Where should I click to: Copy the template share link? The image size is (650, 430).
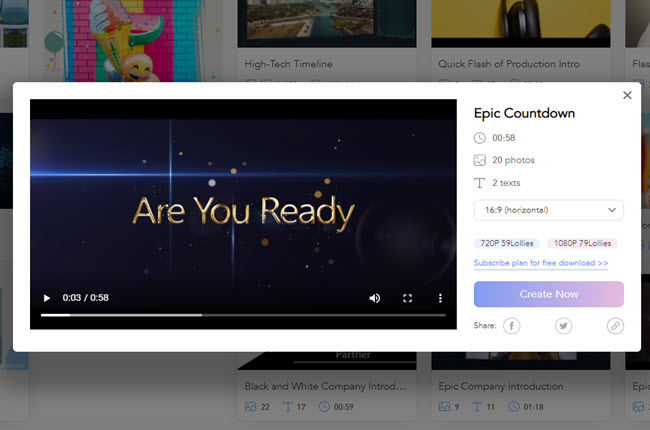[615, 326]
